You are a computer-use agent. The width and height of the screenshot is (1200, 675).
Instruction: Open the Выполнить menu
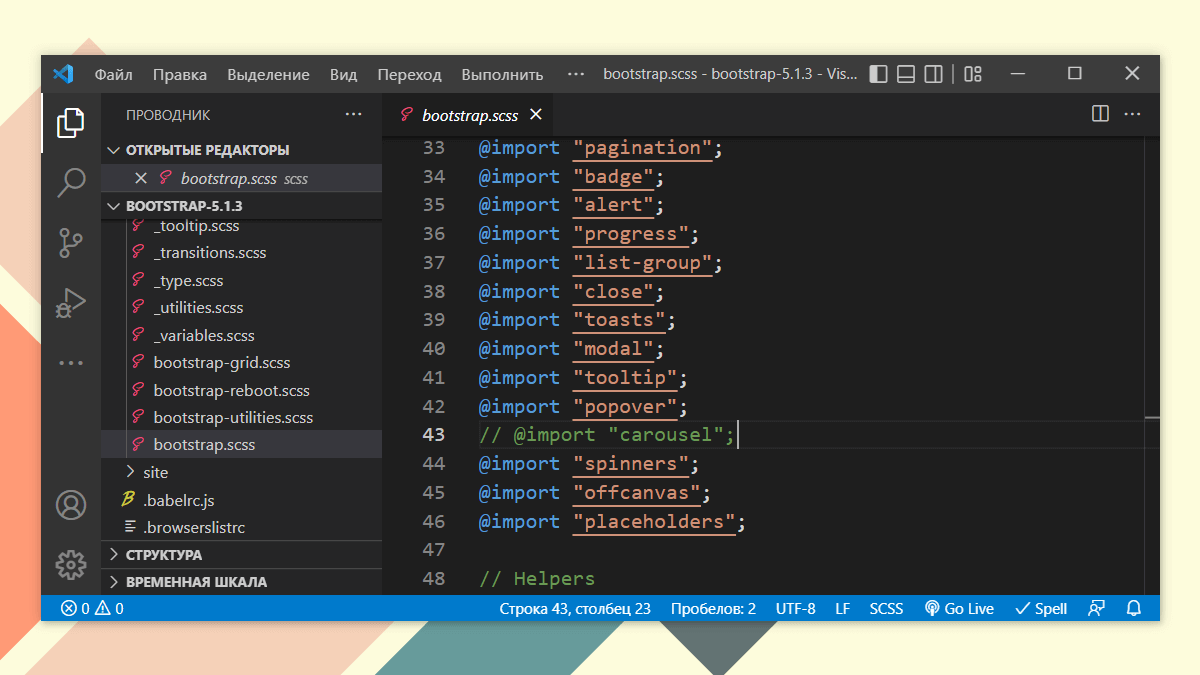click(x=502, y=74)
